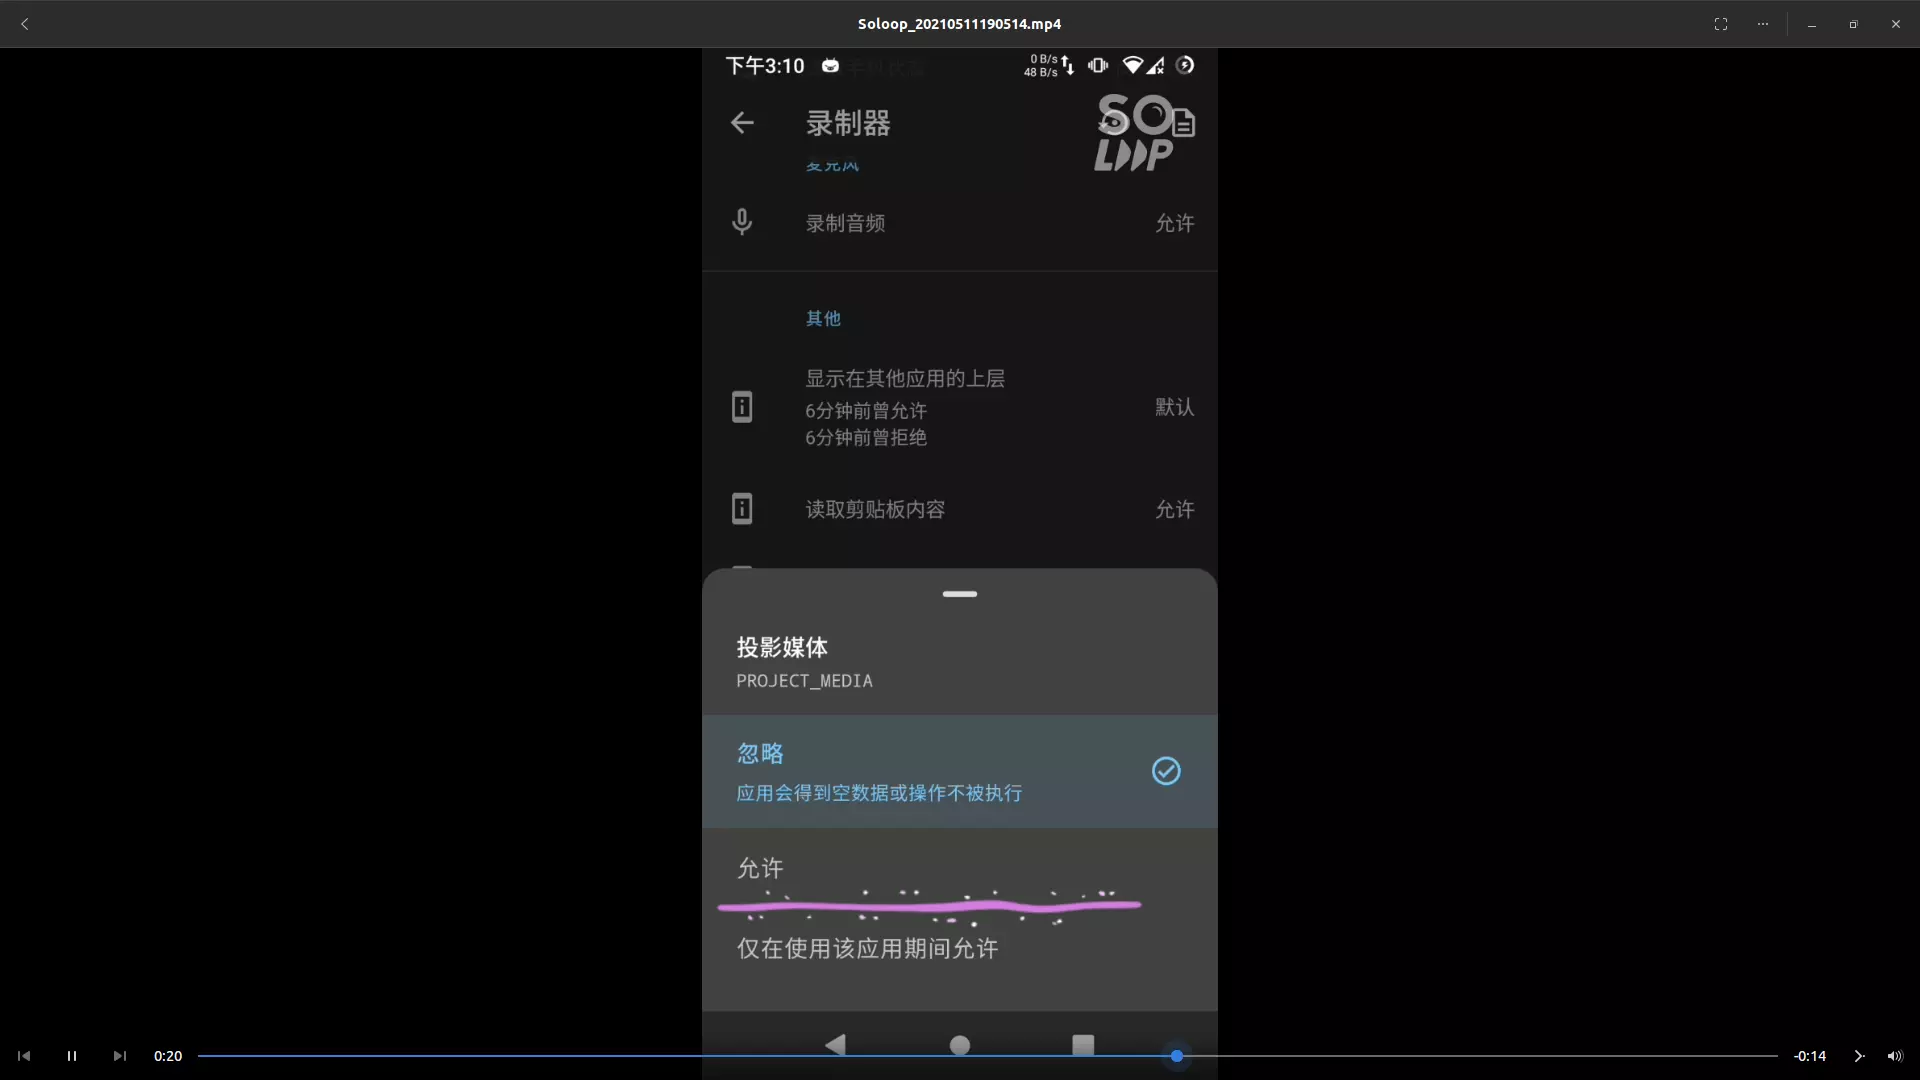Tap the vibrate mode icon in the status bar
The width and height of the screenshot is (1920, 1080).
tap(1098, 65)
